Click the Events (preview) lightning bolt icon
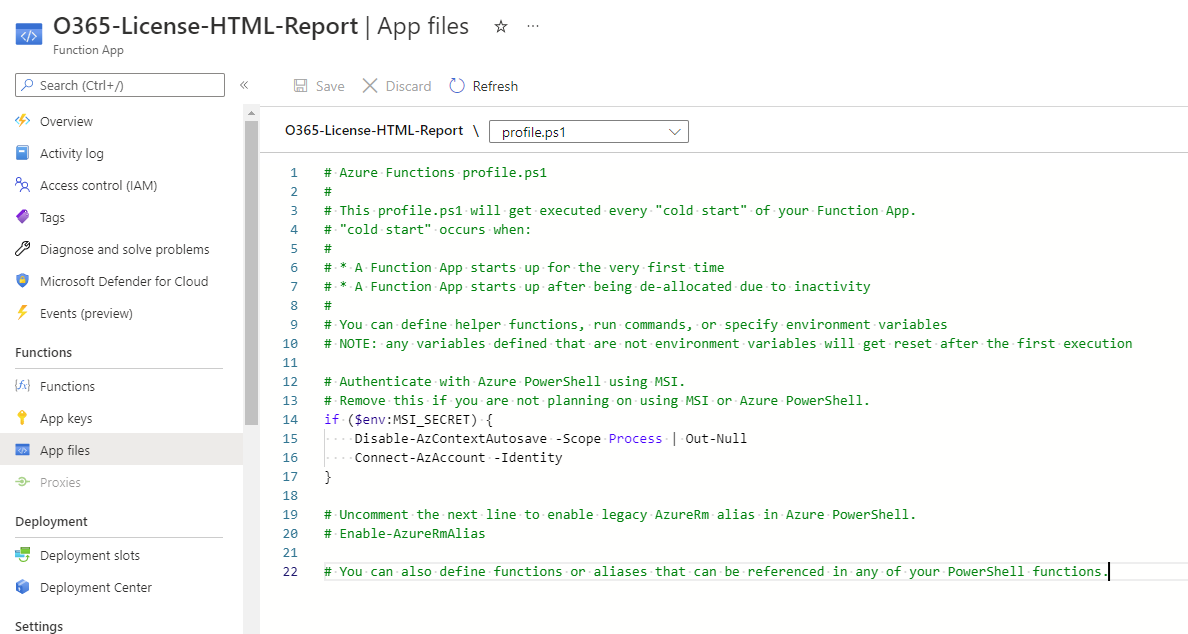The width and height of the screenshot is (1188, 634). coord(23,313)
